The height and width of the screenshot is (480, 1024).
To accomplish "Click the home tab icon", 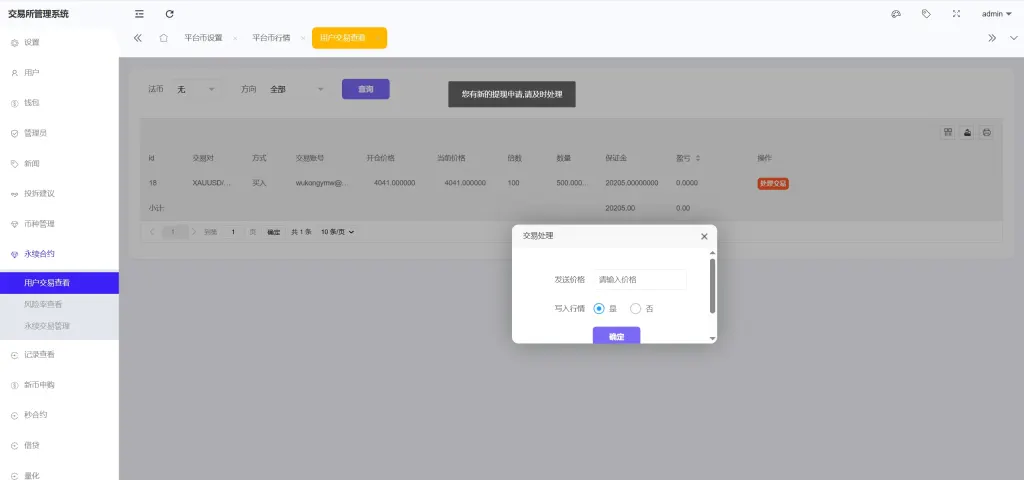I will pyautogui.click(x=164, y=38).
